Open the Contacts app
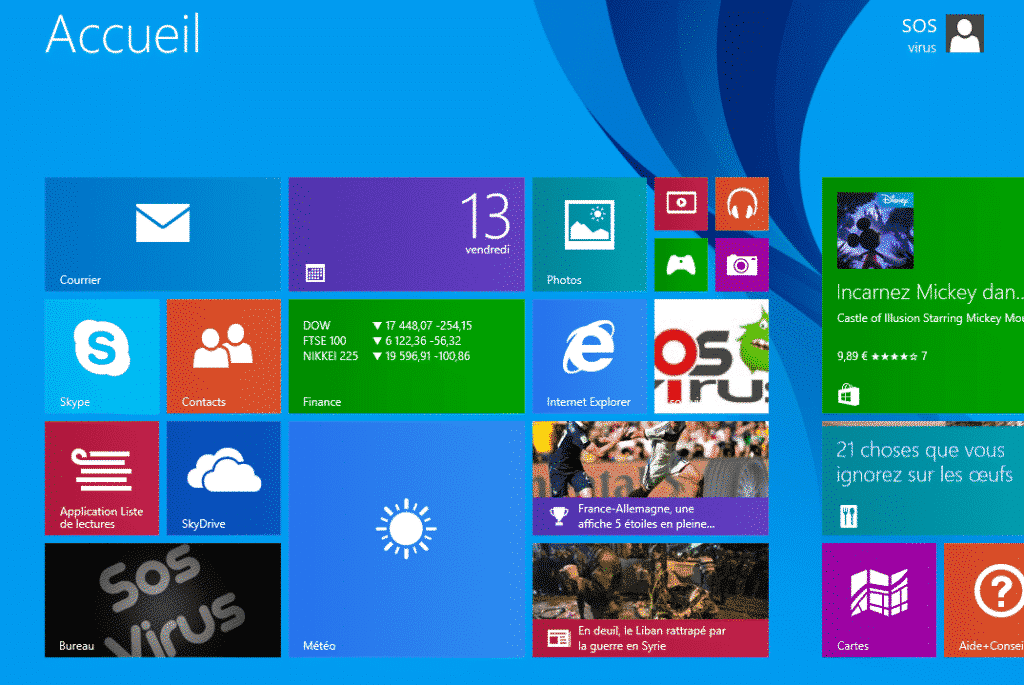 coord(223,356)
